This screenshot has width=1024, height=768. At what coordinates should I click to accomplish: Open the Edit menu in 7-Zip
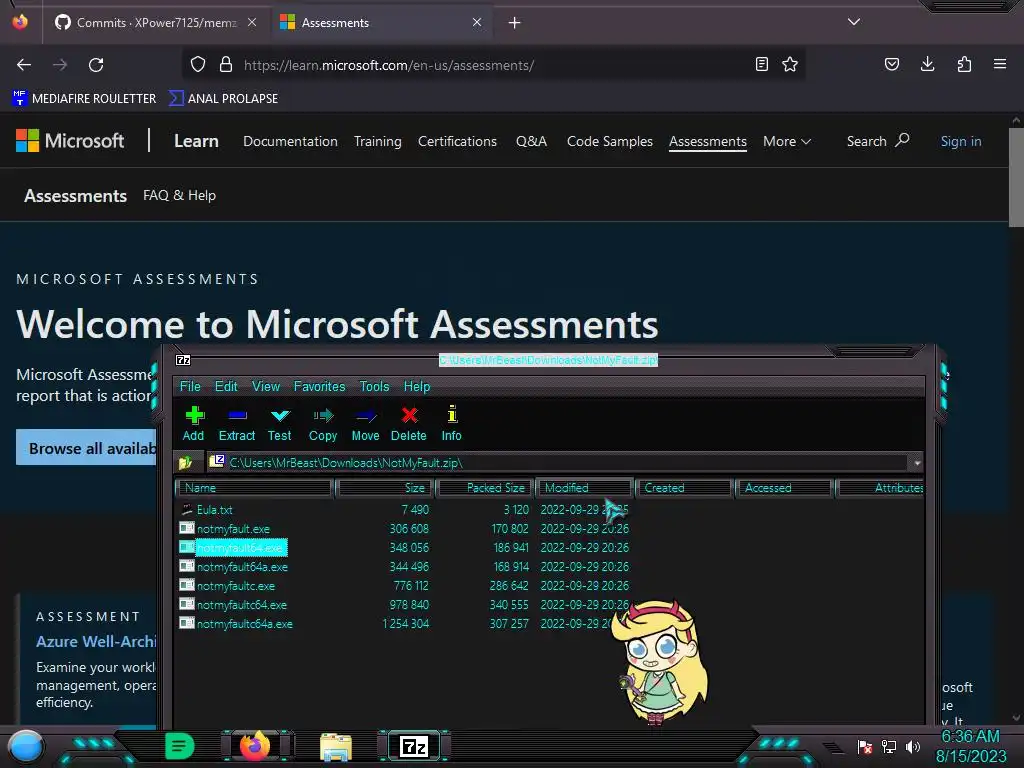click(x=226, y=386)
